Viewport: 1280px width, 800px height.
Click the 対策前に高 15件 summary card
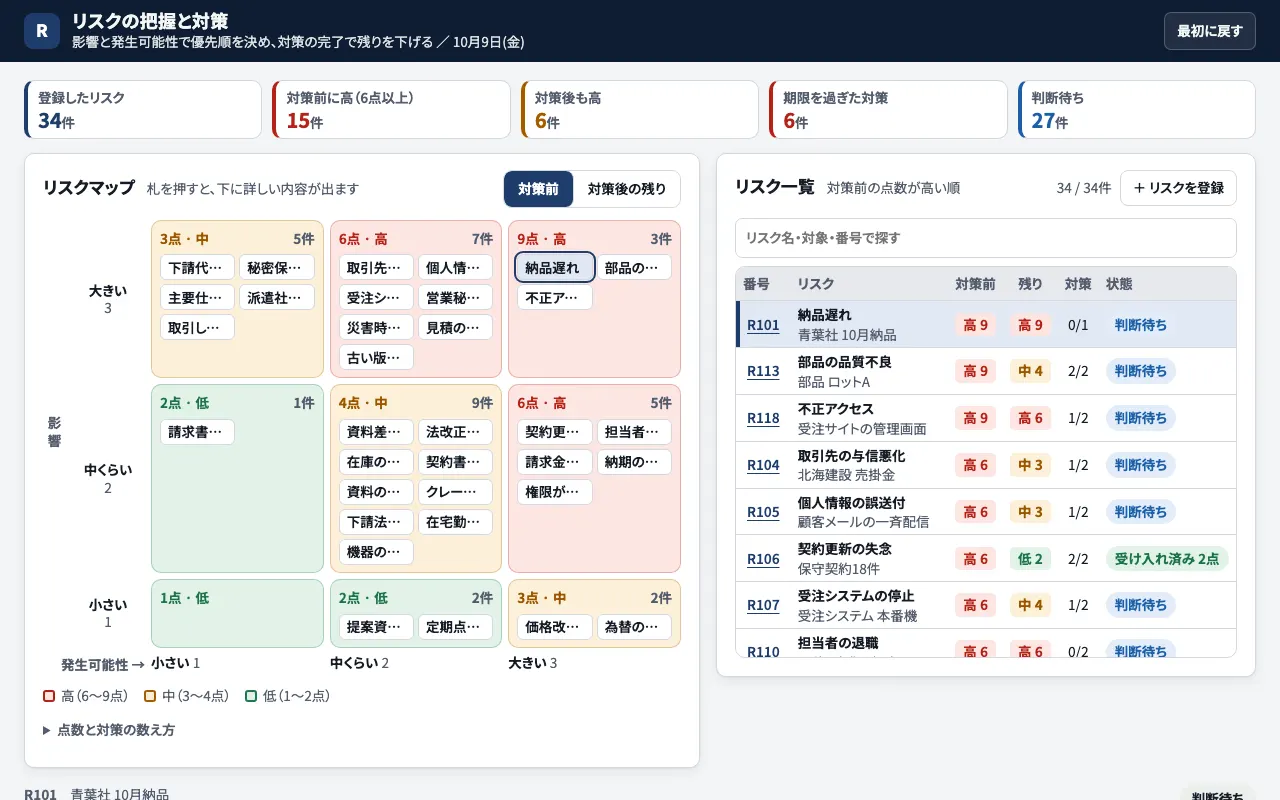coord(391,110)
